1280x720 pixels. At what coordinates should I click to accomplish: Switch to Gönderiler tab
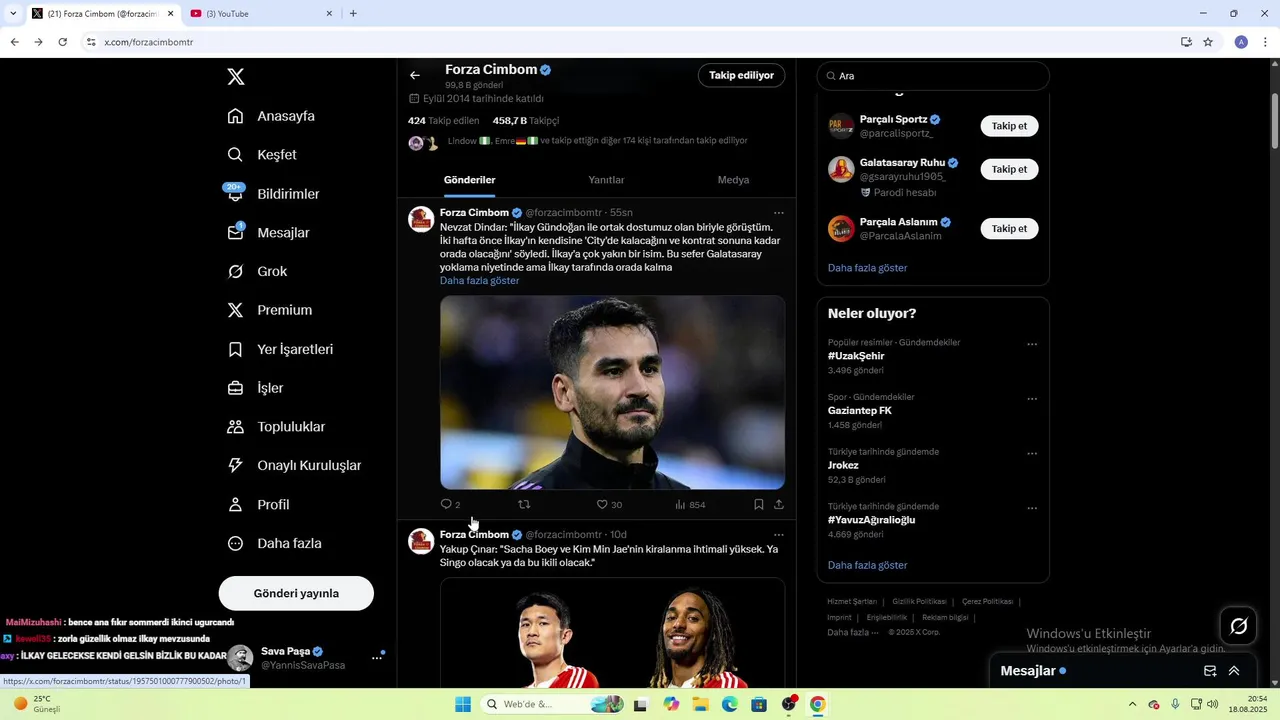469,180
